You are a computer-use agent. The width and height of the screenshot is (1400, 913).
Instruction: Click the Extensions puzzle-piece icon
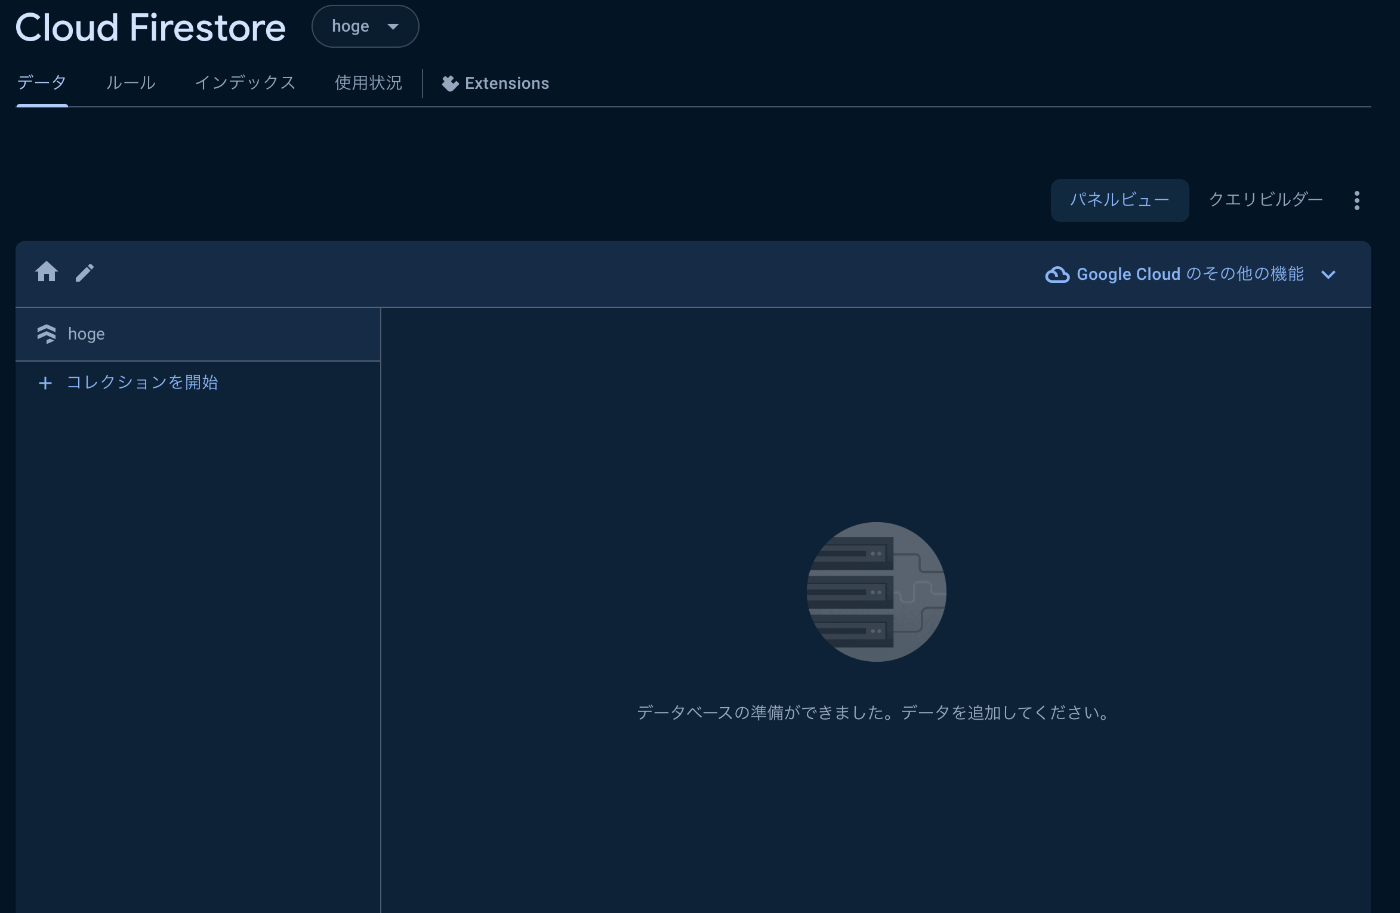(450, 84)
